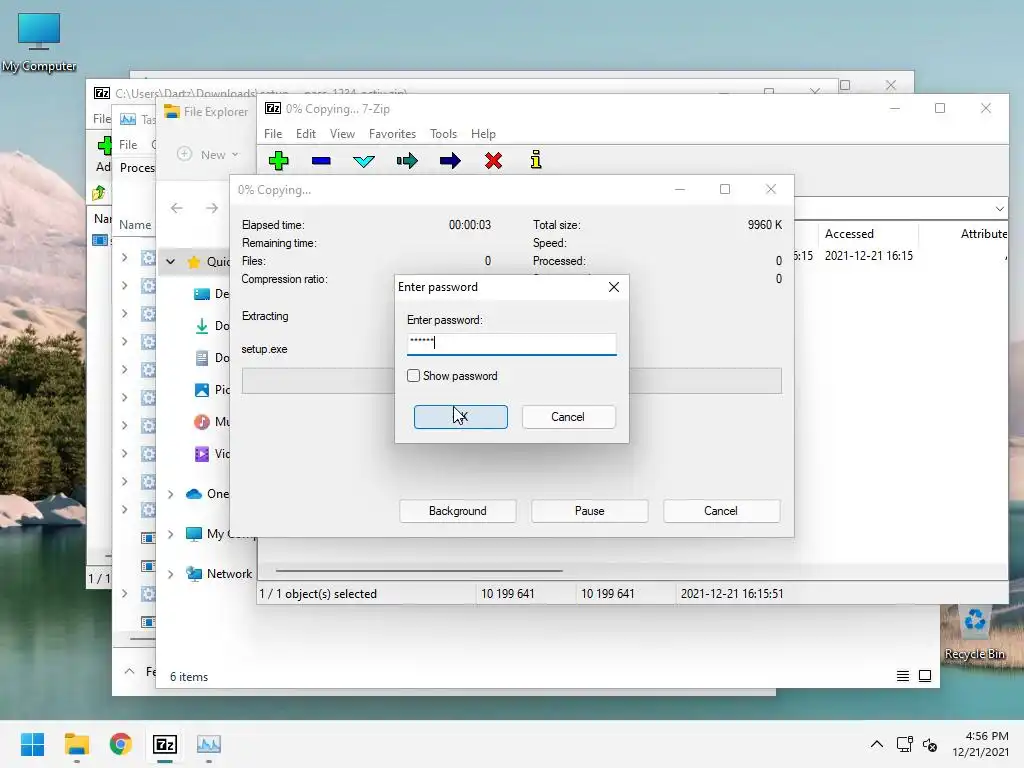Open the Edit menu in 7-Zip
This screenshot has height=768, width=1024.
[x=306, y=134]
